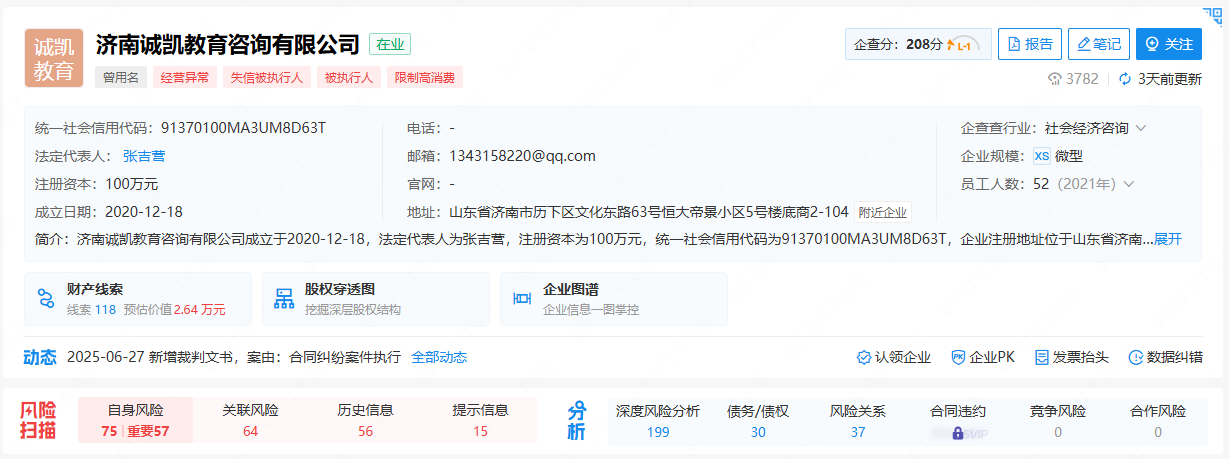Open 竞争风险 item
1229x459 pixels.
tap(1058, 421)
